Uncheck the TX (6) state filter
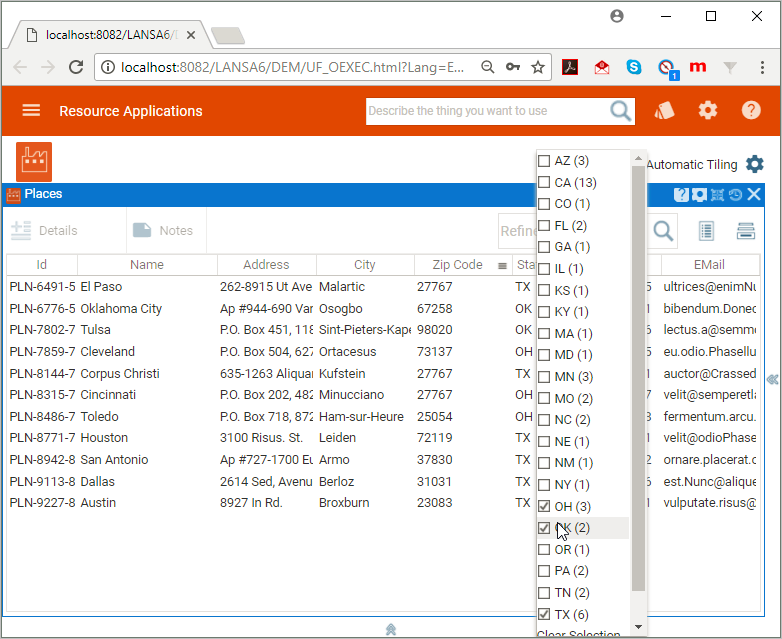Screen dimensions: 782x639 click(x=544, y=614)
